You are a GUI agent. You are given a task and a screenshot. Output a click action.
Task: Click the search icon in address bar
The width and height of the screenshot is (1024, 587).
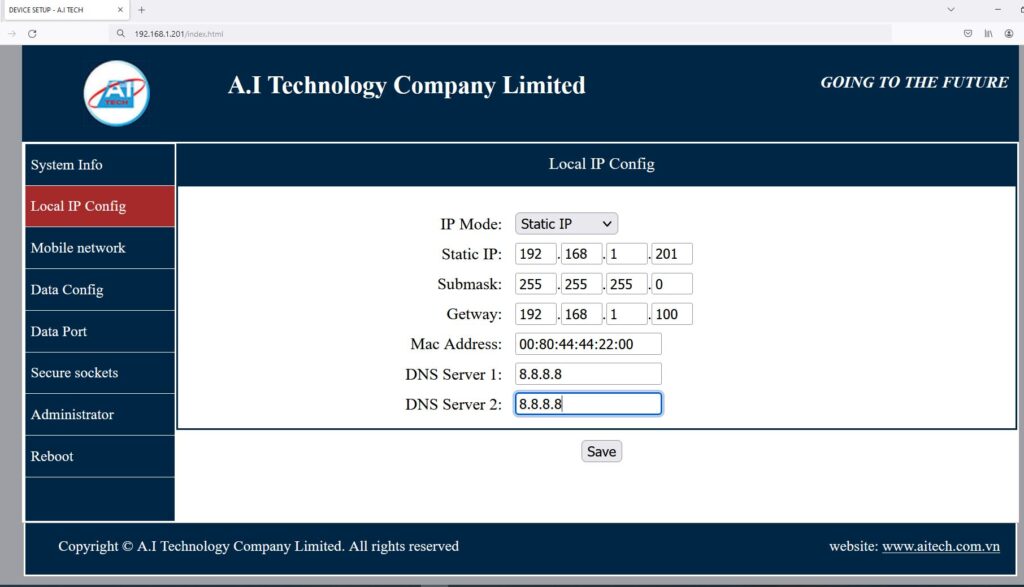pos(121,33)
